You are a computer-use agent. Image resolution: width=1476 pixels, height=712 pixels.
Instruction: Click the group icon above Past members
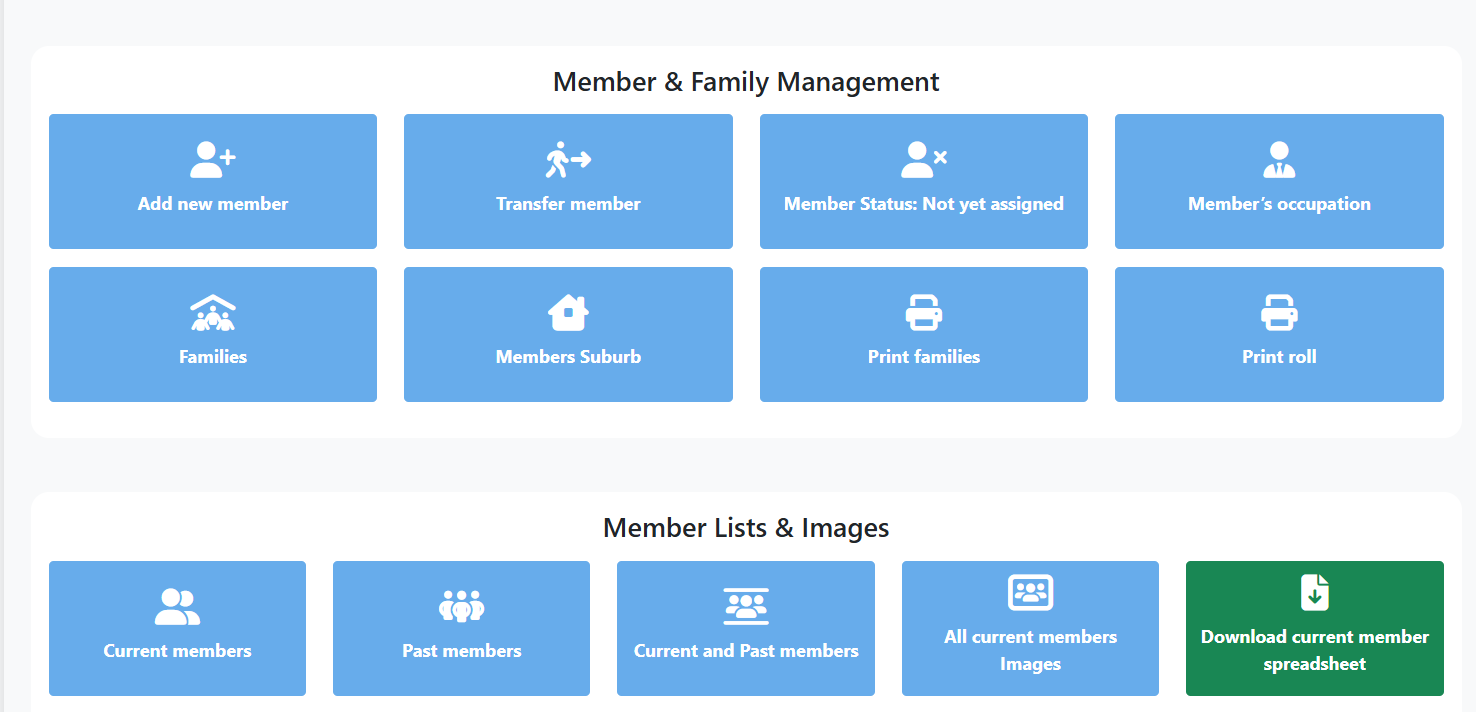coord(461,606)
